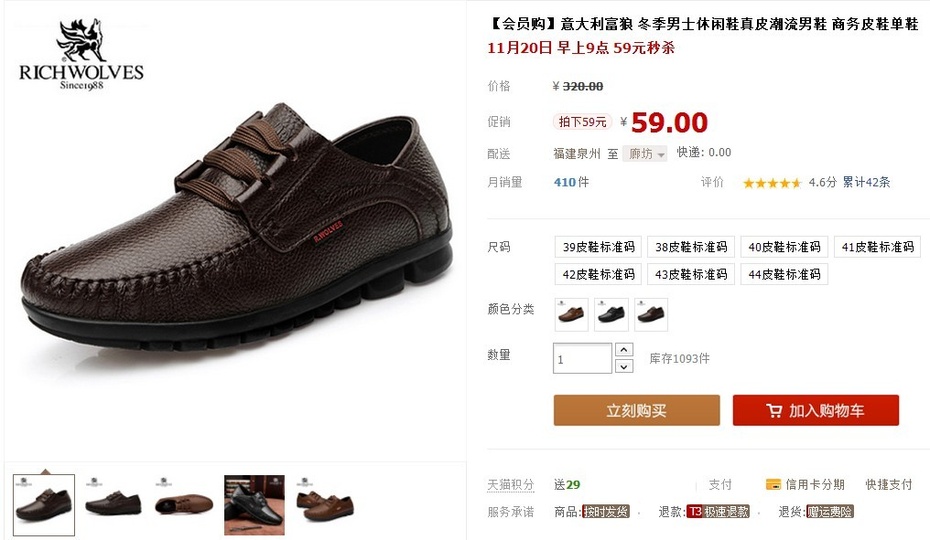Click the 极速退款 refund service badge
The width and height of the screenshot is (930, 540).
click(718, 512)
